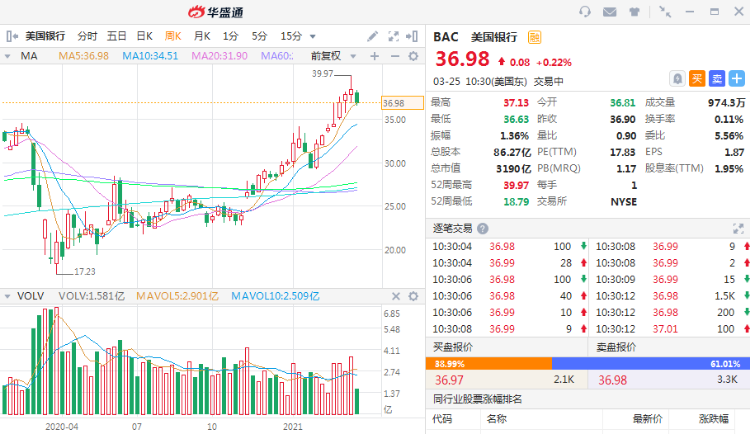
Task: Collapse the left sidebar panel
Action: tap(10, 36)
